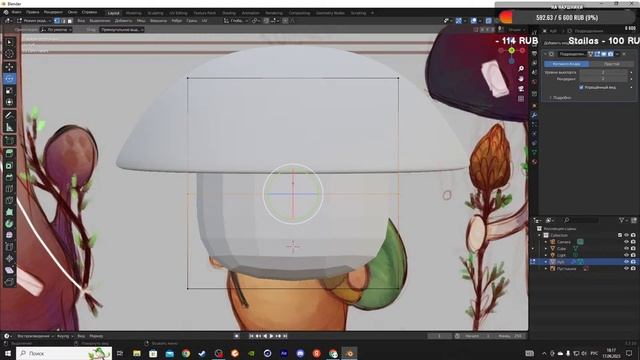Choose the Catmull-Clark subdivision type button

click(567, 64)
